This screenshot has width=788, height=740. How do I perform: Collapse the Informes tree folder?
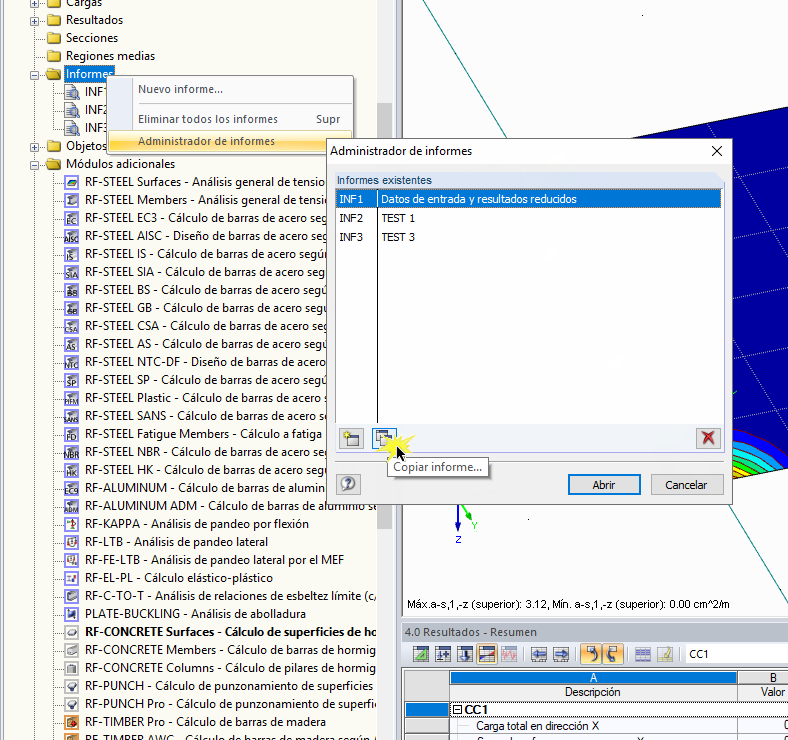pos(34,75)
